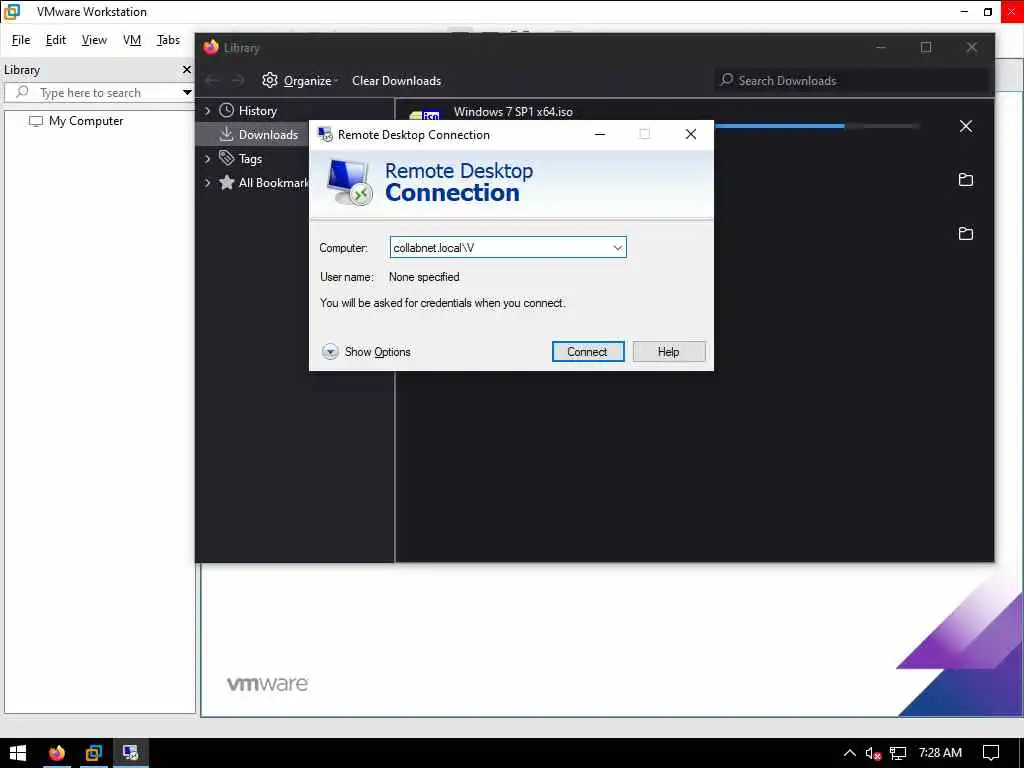
Task: Open the Windows Start menu
Action: tap(18, 753)
